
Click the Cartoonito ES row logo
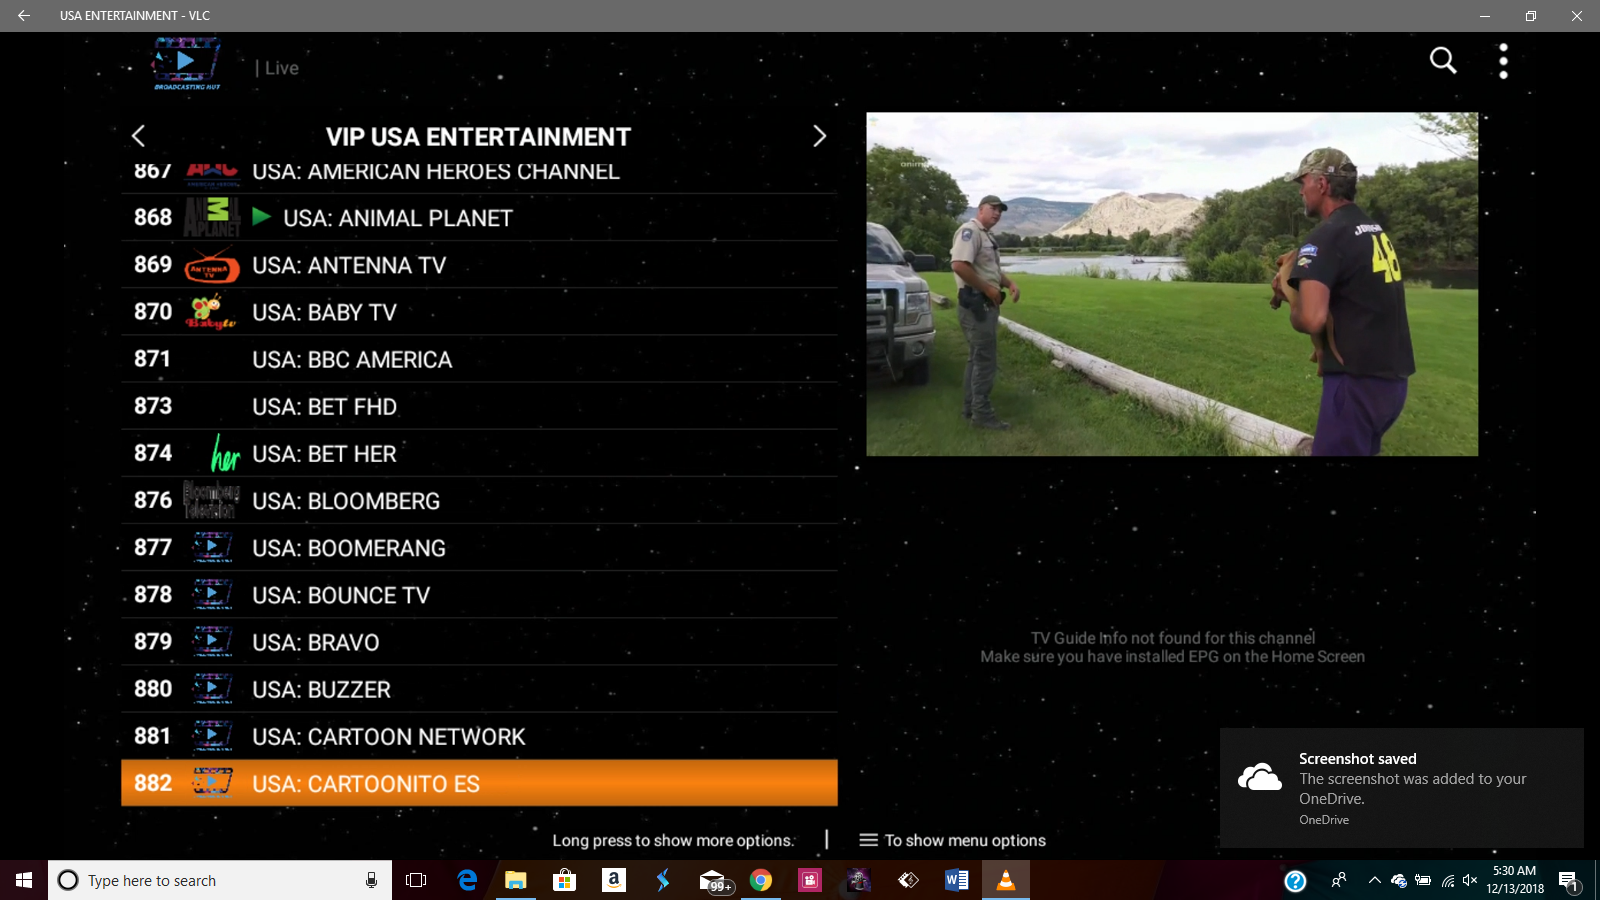pyautogui.click(x=212, y=782)
